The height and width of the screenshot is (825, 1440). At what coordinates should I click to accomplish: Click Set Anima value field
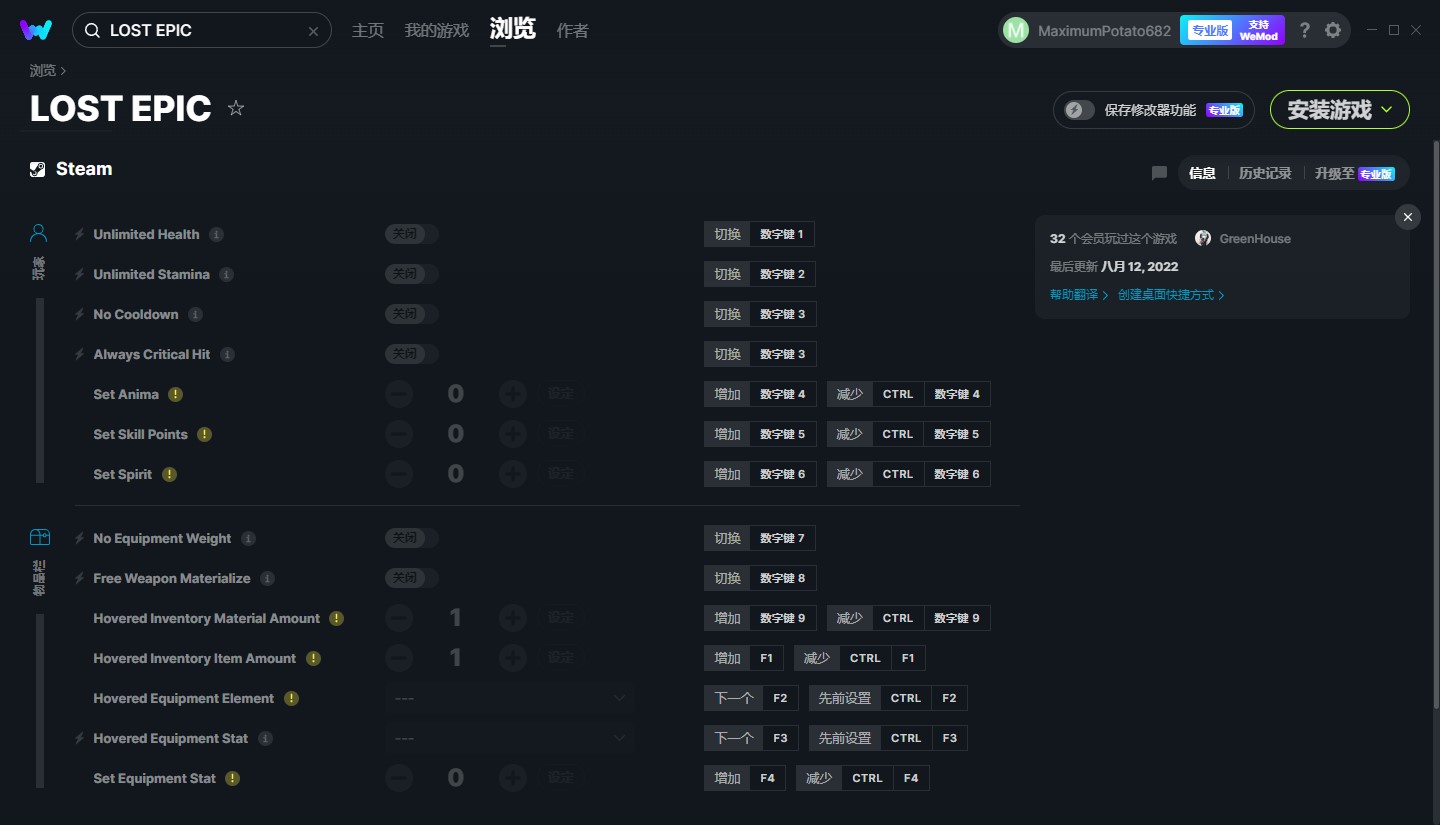pyautogui.click(x=456, y=394)
